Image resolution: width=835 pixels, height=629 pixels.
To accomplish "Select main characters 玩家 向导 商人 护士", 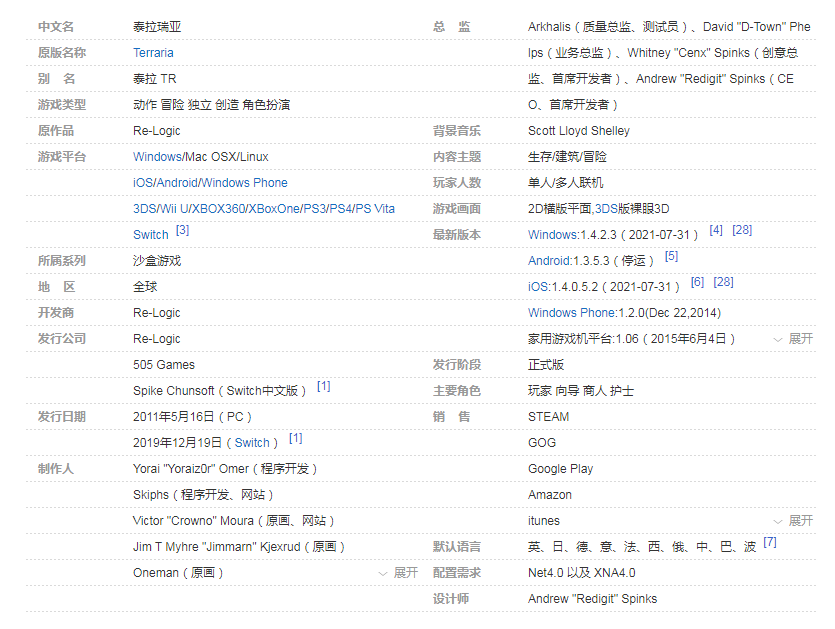I will pyautogui.click(x=581, y=391).
